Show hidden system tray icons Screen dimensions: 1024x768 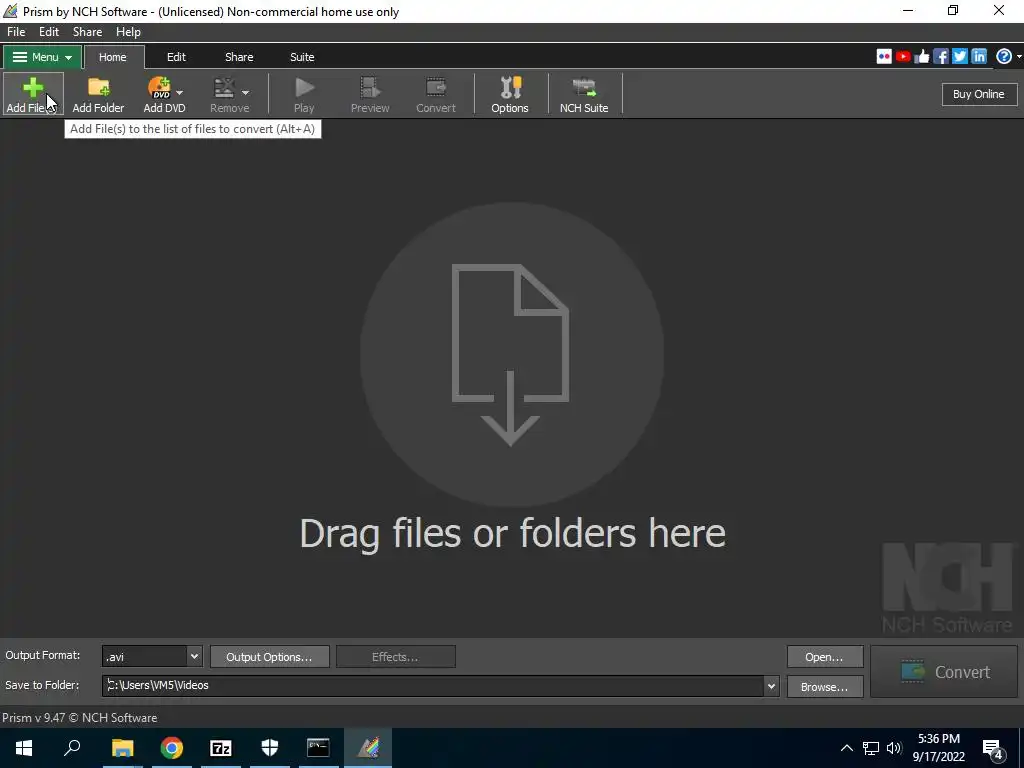pyautogui.click(x=846, y=748)
